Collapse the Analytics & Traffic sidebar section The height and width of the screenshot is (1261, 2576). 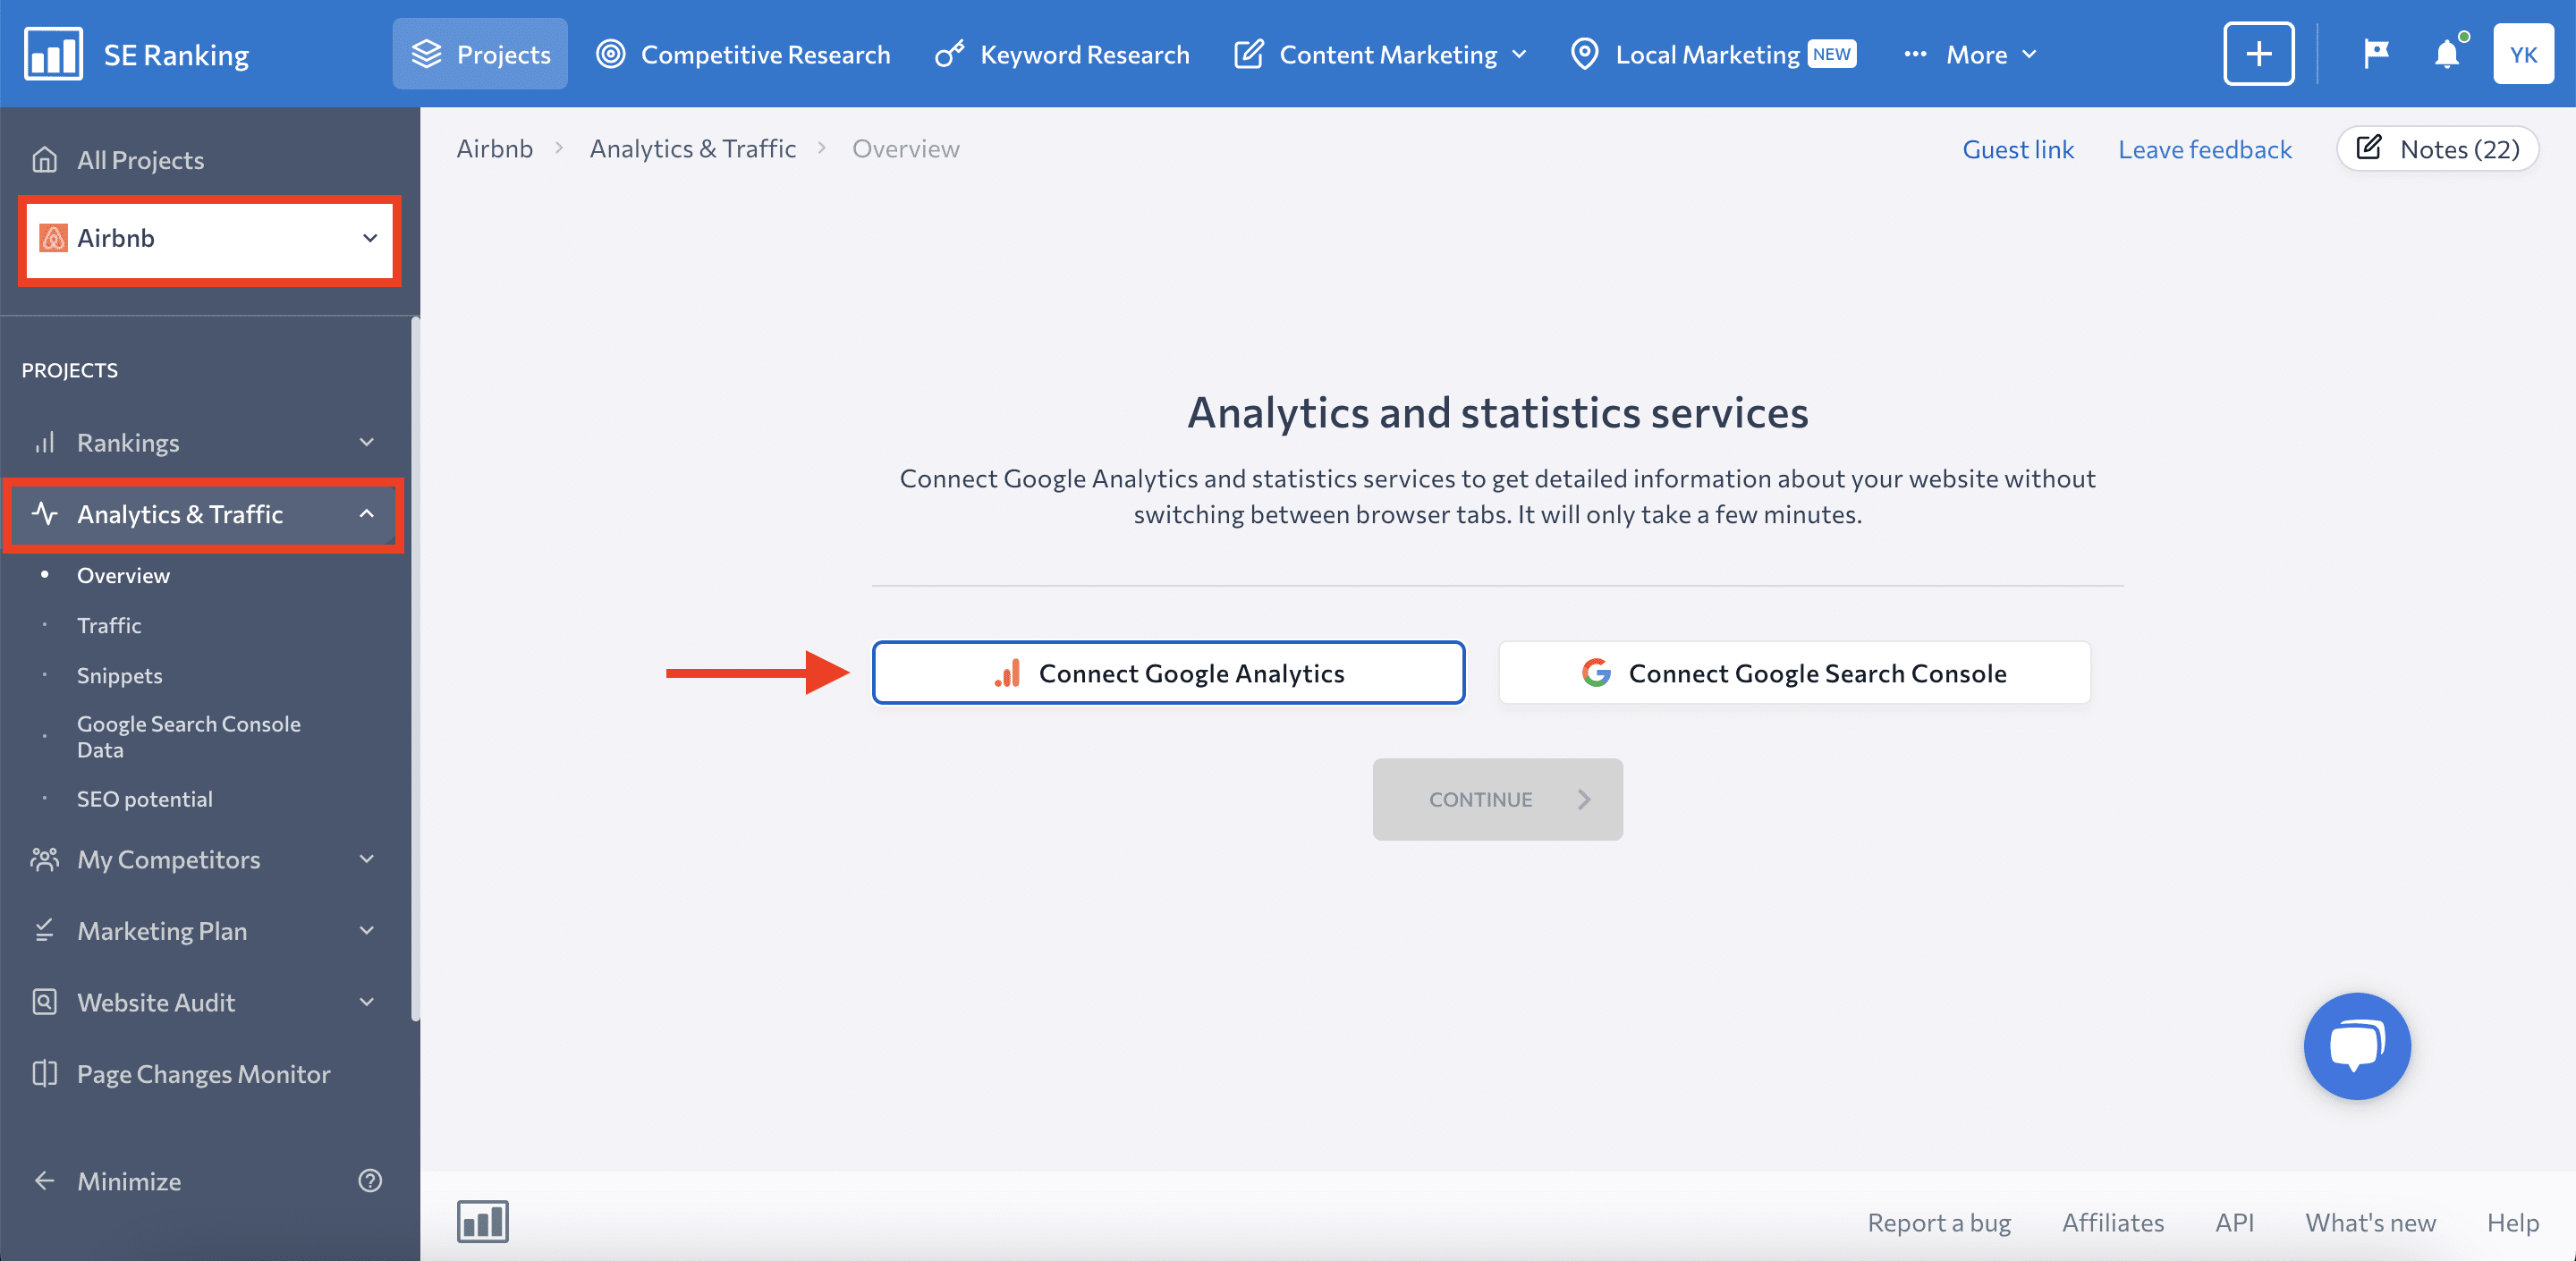(x=205, y=514)
